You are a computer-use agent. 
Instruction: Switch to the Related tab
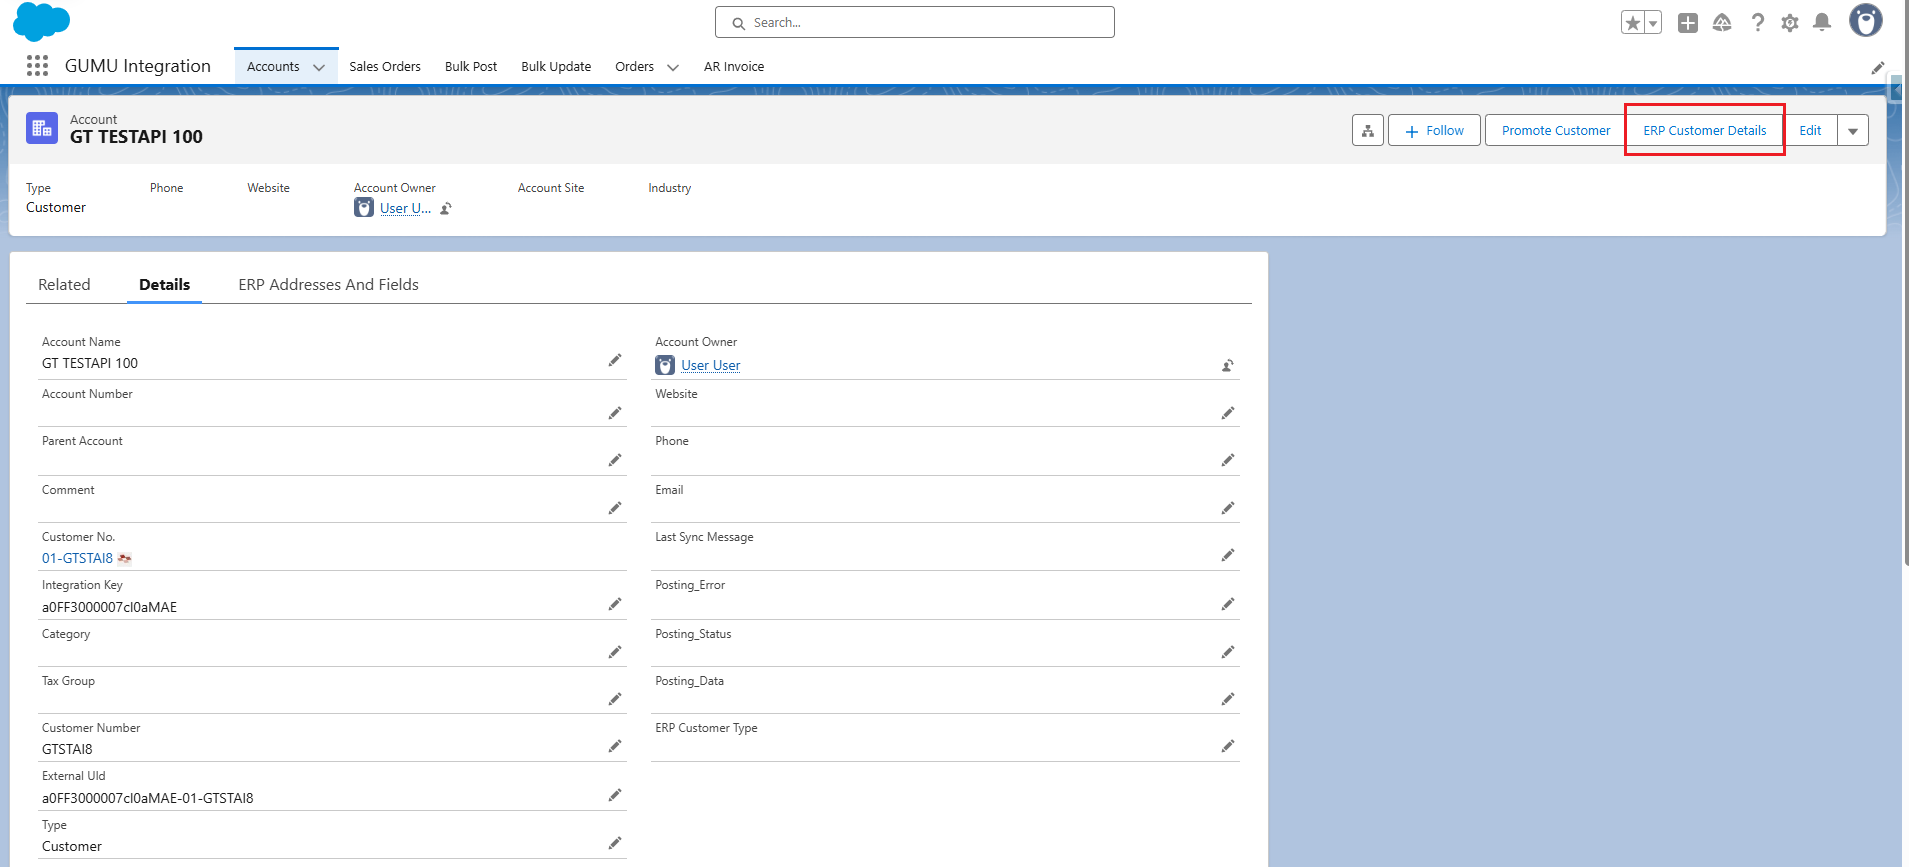click(x=64, y=285)
